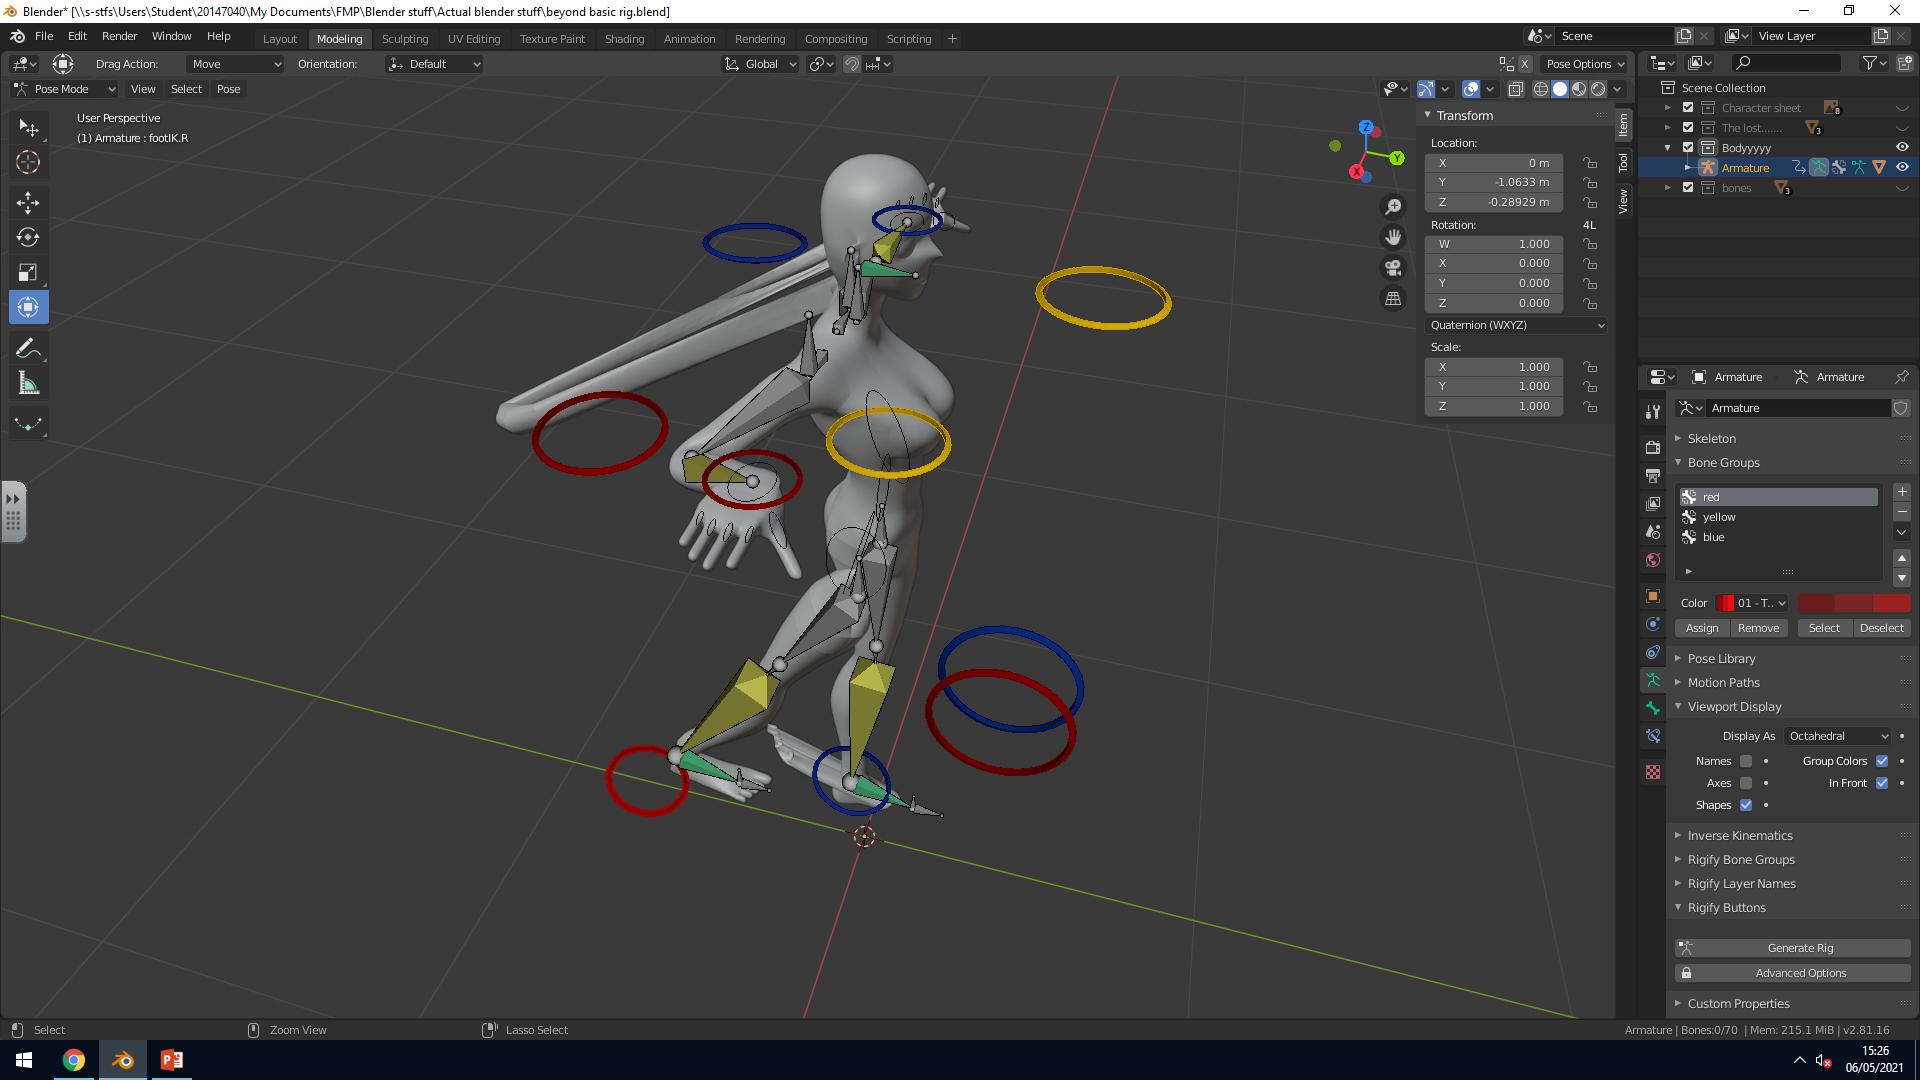Image resolution: width=1920 pixels, height=1080 pixels.
Task: Open Global transform orientation dropdown
Action: (761, 64)
